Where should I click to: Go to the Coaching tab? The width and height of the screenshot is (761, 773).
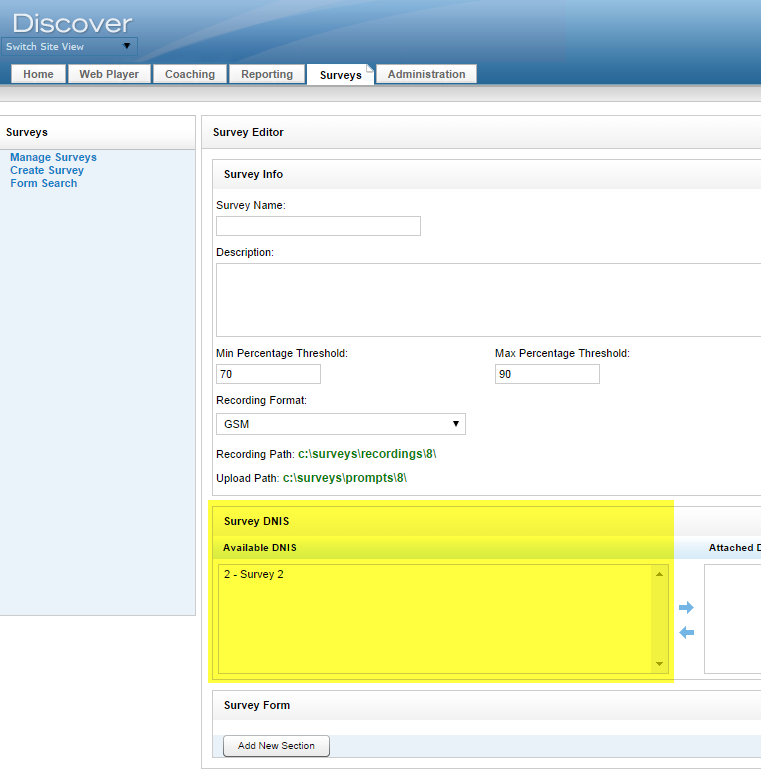(x=190, y=74)
